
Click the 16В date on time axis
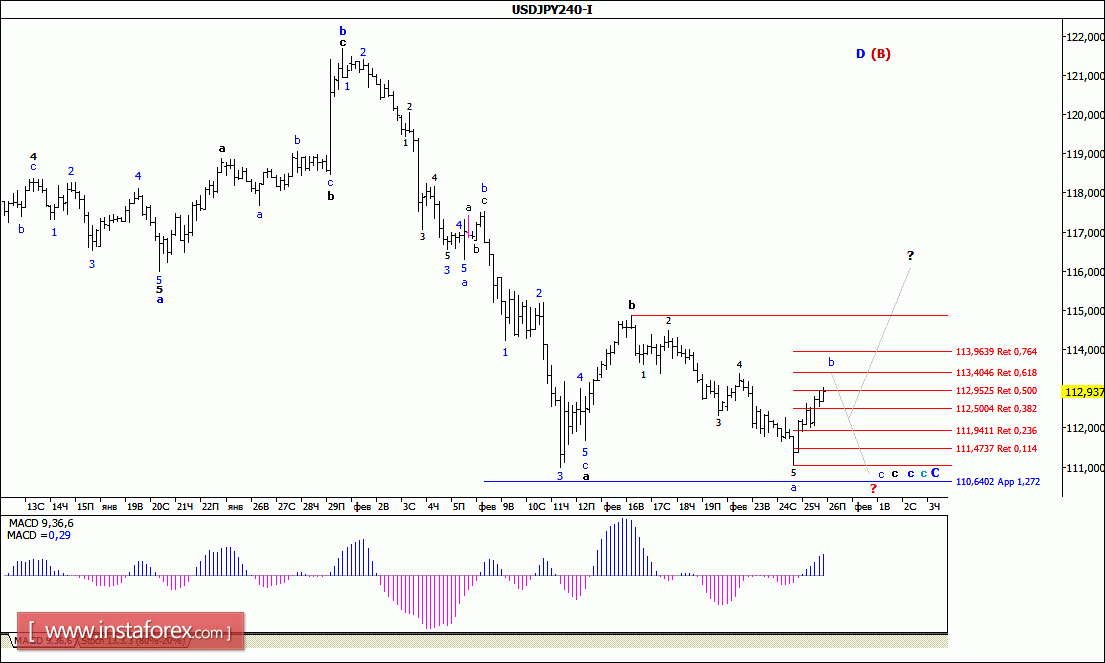636,506
